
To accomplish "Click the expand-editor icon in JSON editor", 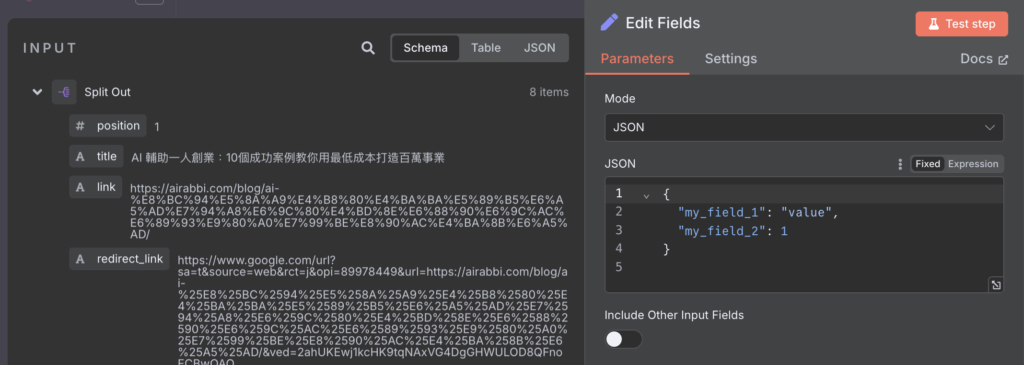I will (995, 285).
